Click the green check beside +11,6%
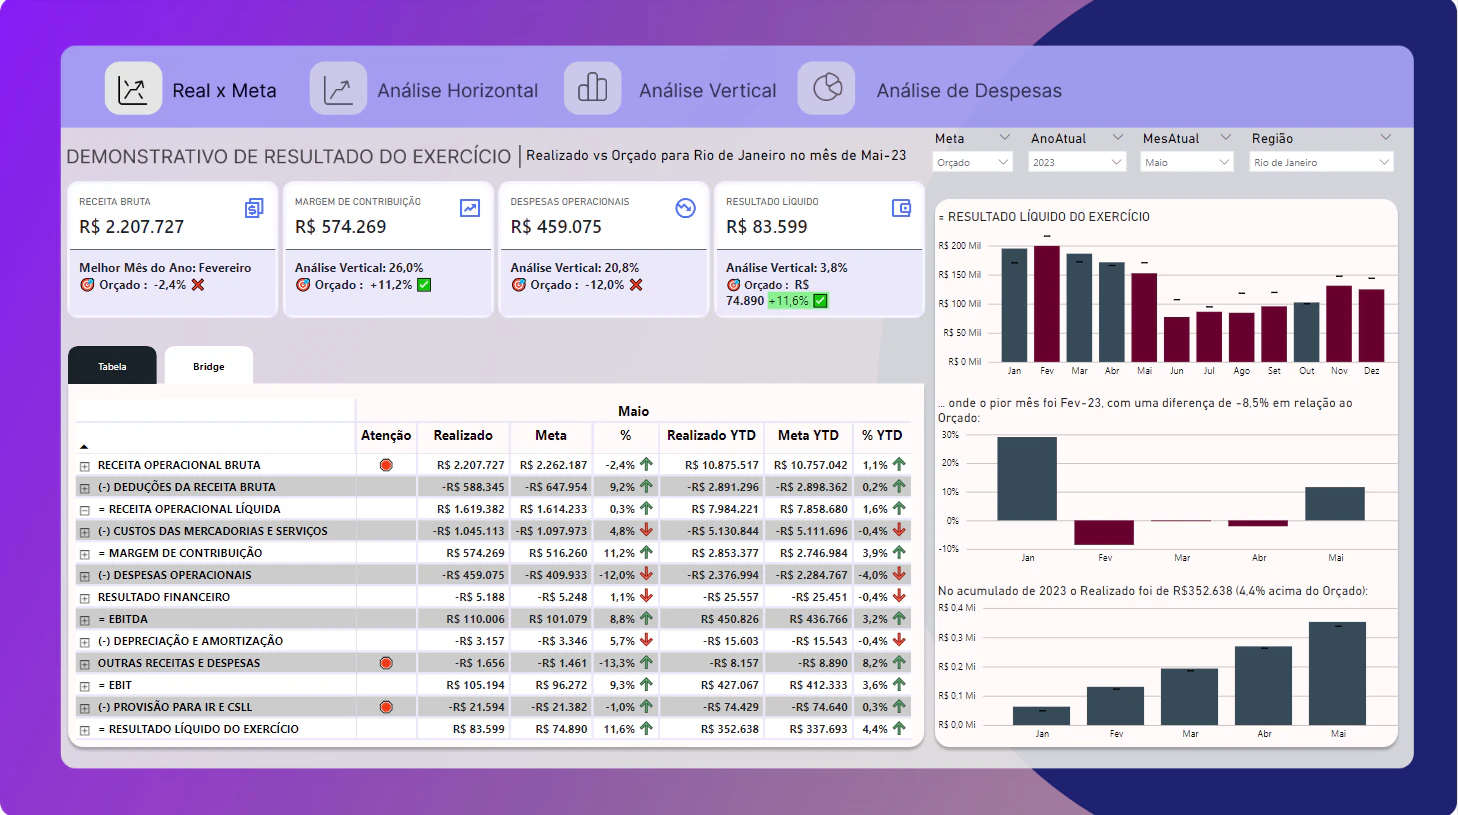Screen dimensions: 1458x815 [x=821, y=301]
